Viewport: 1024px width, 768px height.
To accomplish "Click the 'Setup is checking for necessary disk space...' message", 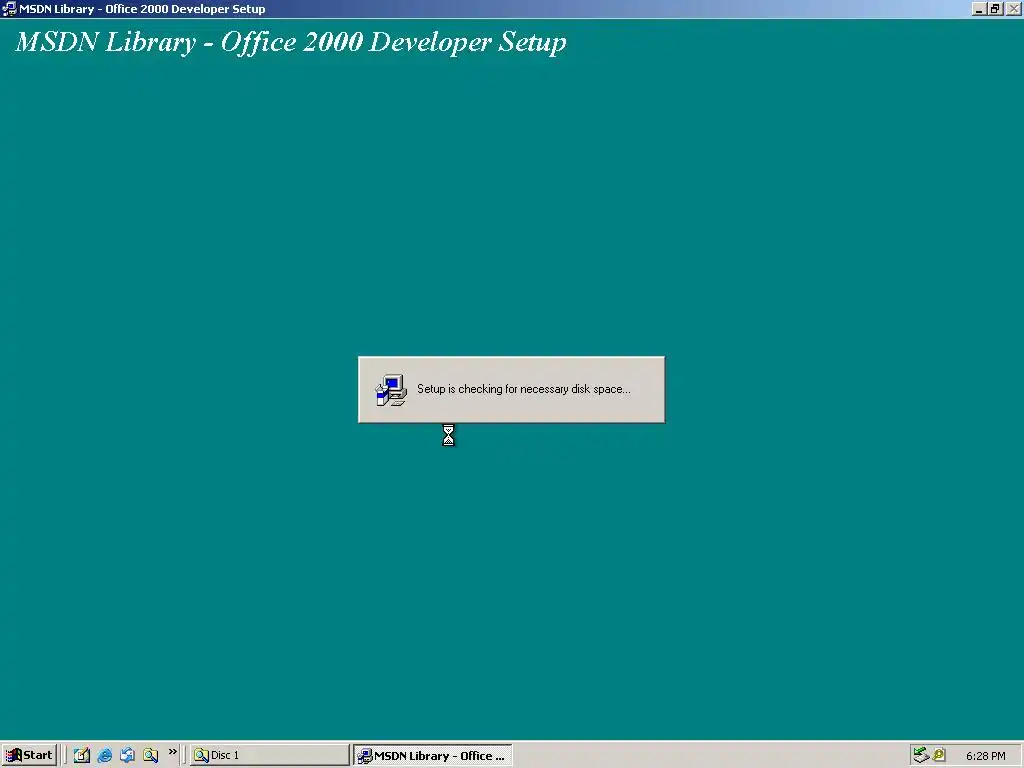I will point(524,389).
